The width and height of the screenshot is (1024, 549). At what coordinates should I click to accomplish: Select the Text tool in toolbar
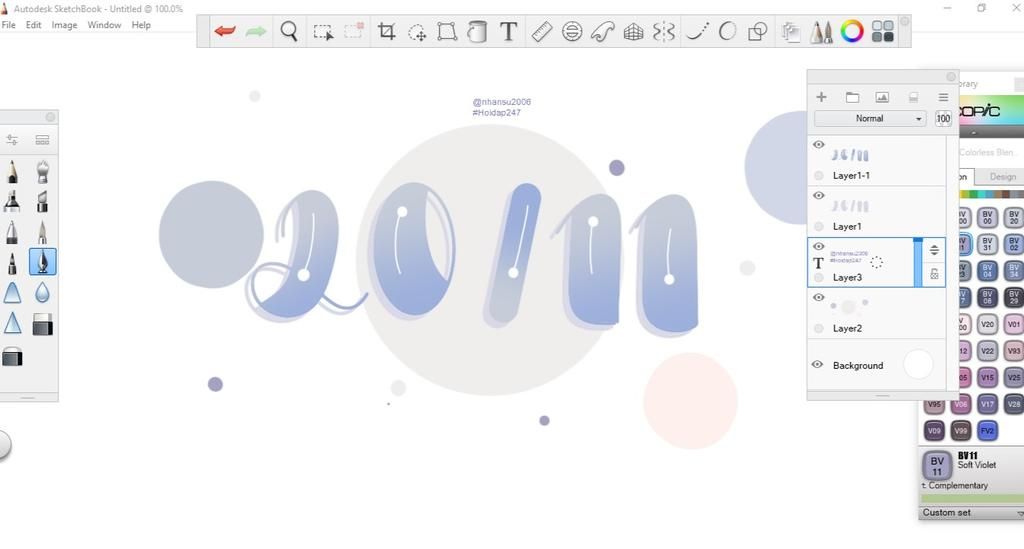(x=508, y=31)
